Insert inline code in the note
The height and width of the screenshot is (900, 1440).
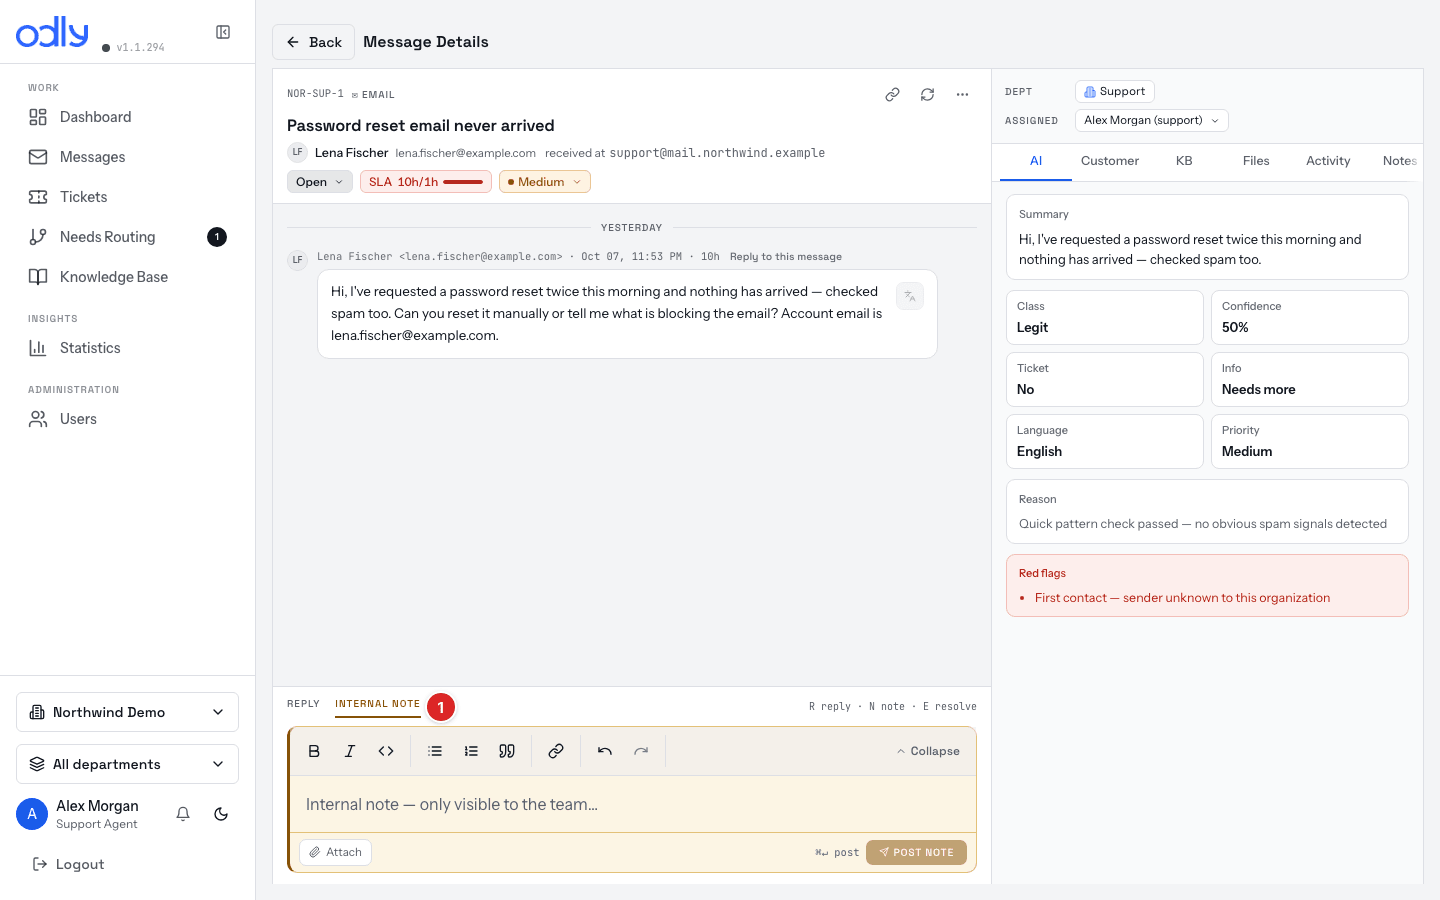point(386,751)
